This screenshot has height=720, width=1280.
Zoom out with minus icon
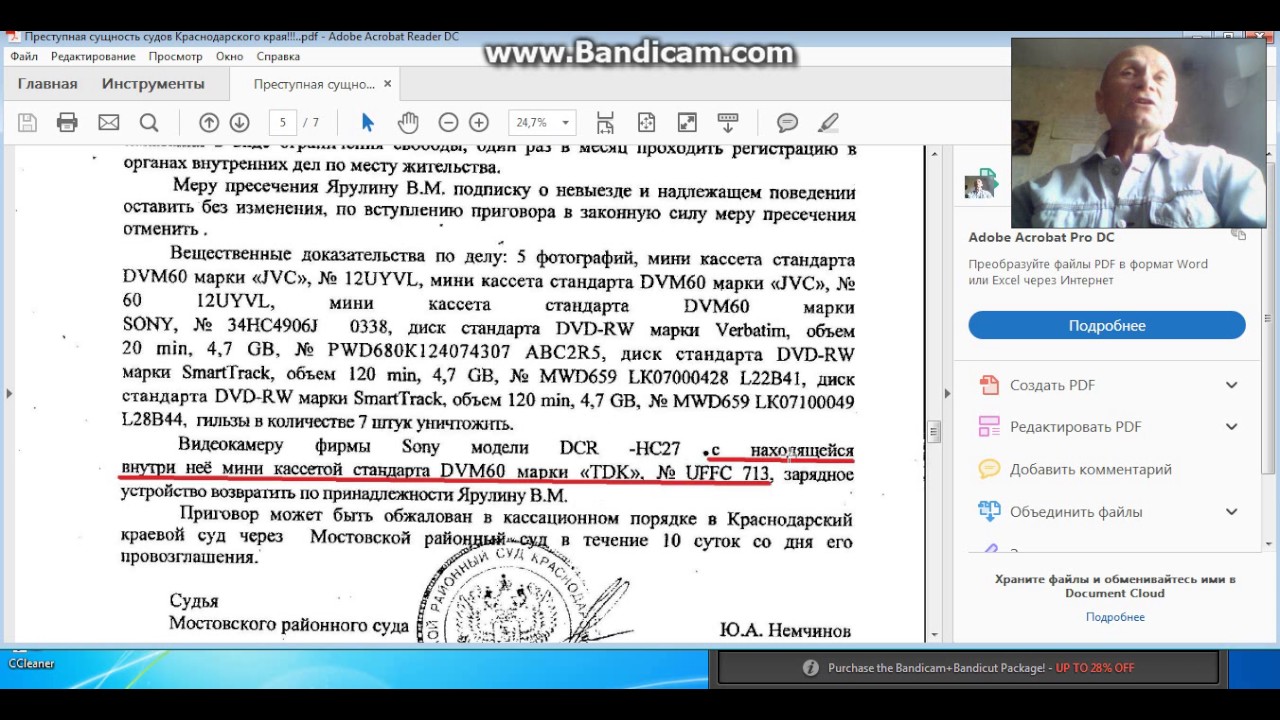tap(448, 122)
